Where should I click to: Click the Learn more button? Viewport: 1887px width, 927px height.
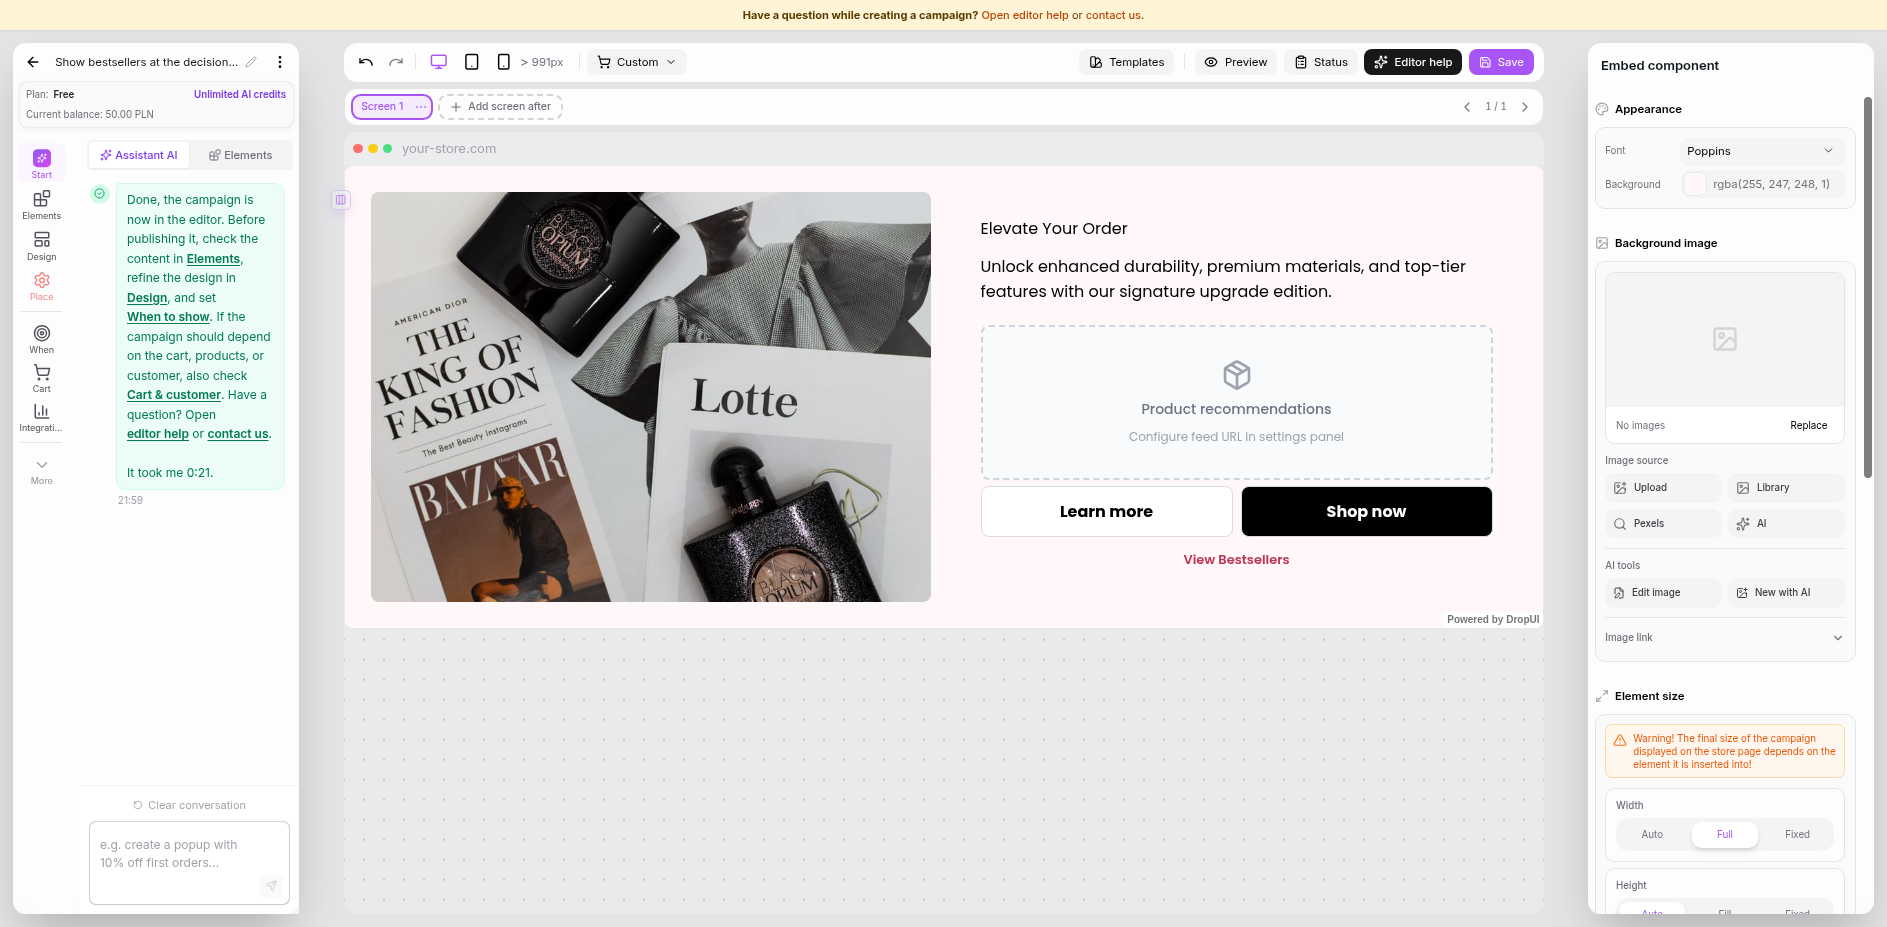click(x=1106, y=512)
